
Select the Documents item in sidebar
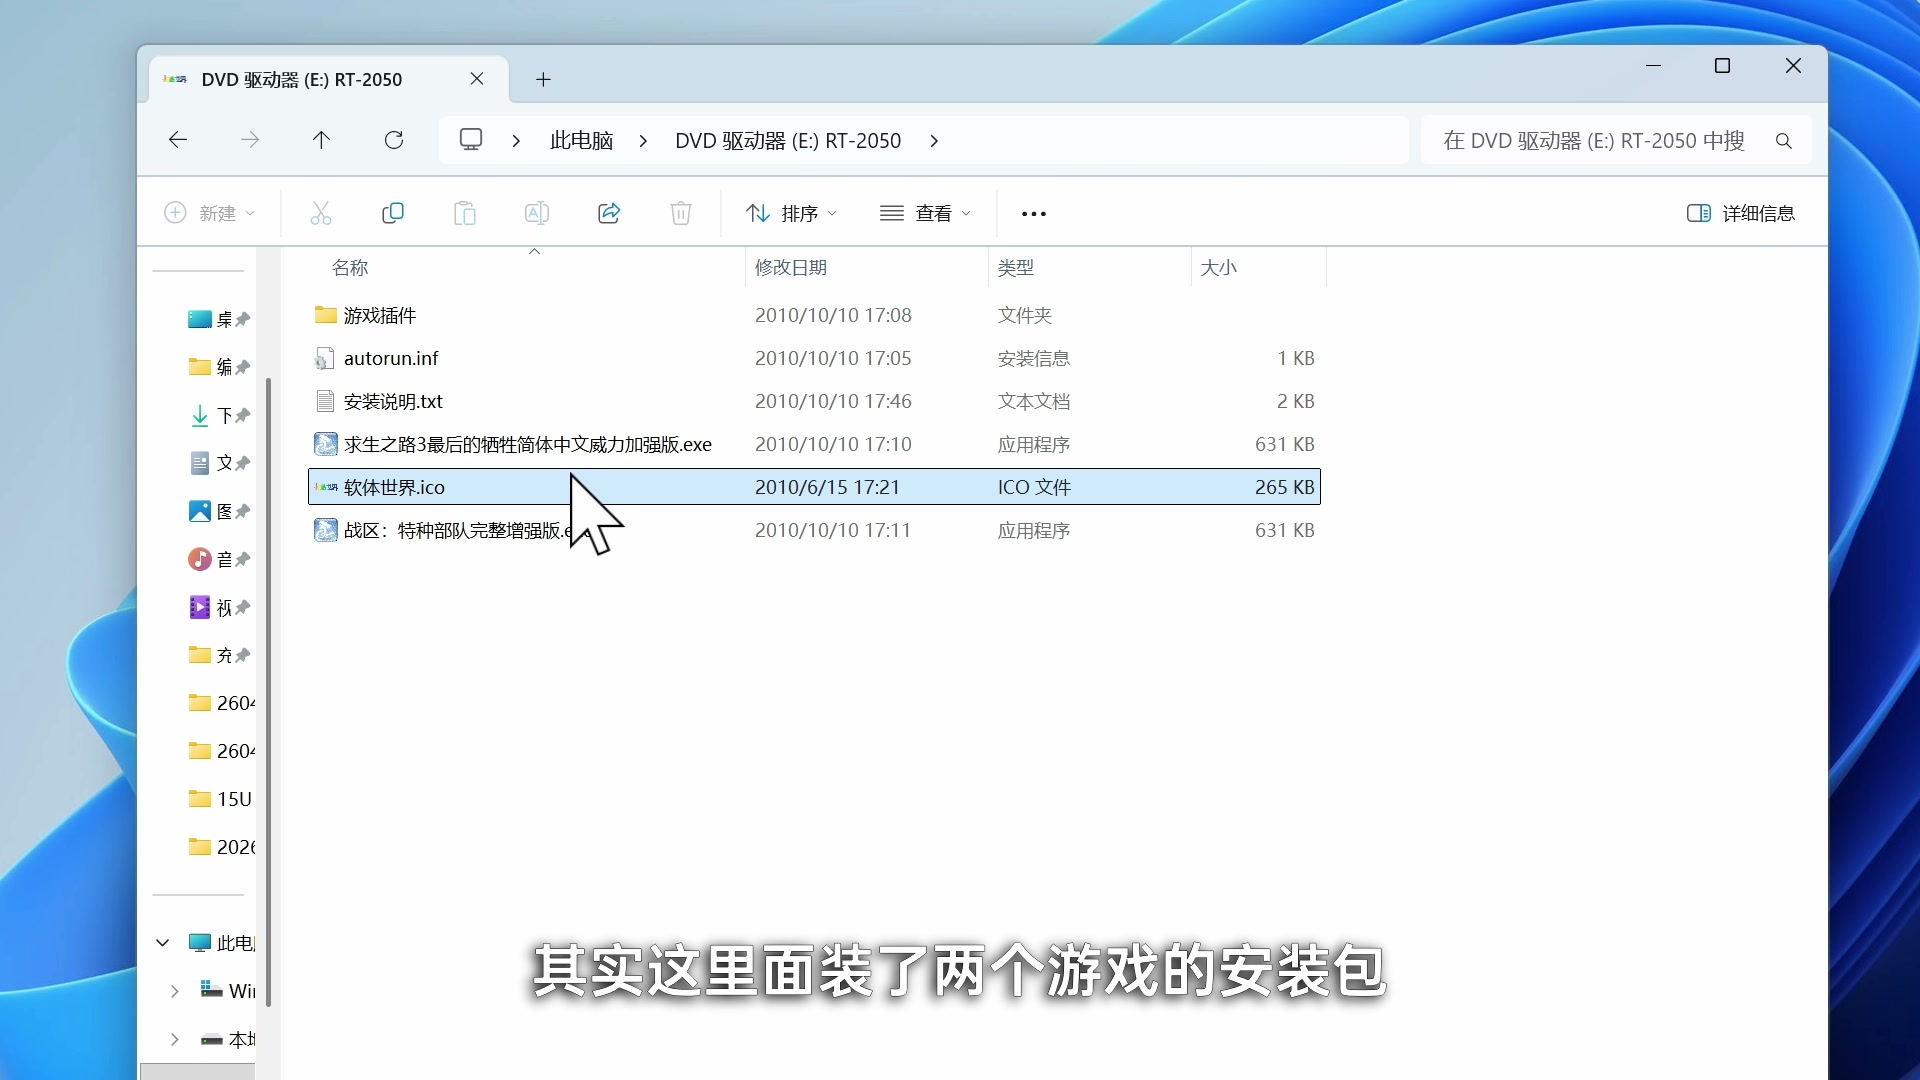(219, 463)
